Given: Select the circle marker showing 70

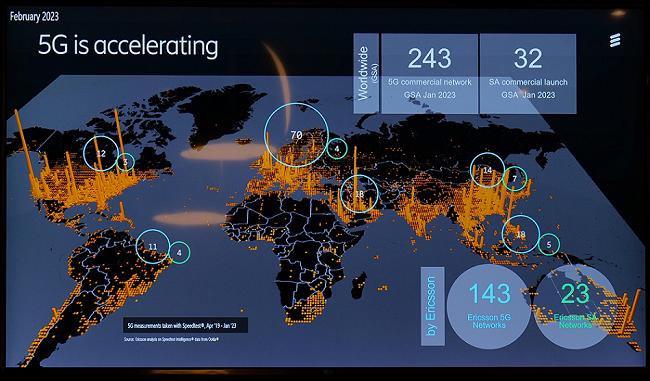Looking at the screenshot, I should (x=296, y=135).
